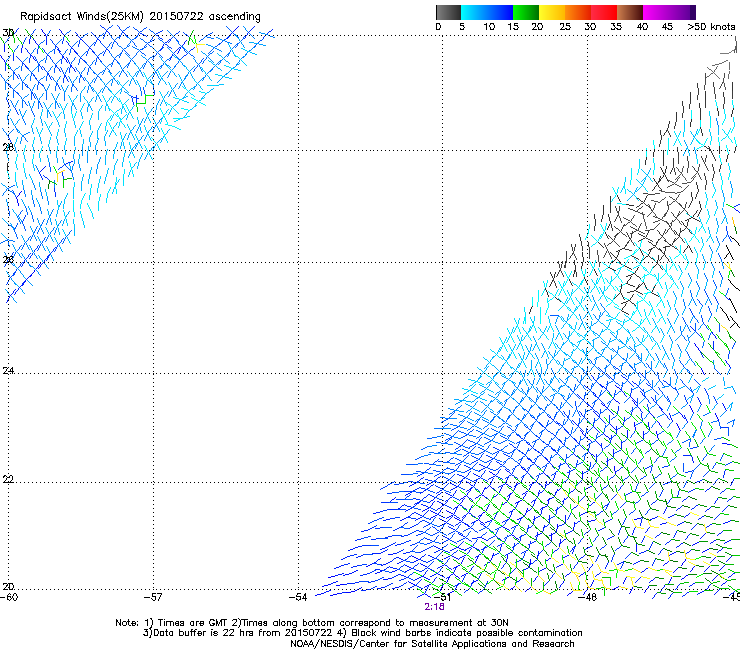Click the purple '2:18' time label

point(434,607)
